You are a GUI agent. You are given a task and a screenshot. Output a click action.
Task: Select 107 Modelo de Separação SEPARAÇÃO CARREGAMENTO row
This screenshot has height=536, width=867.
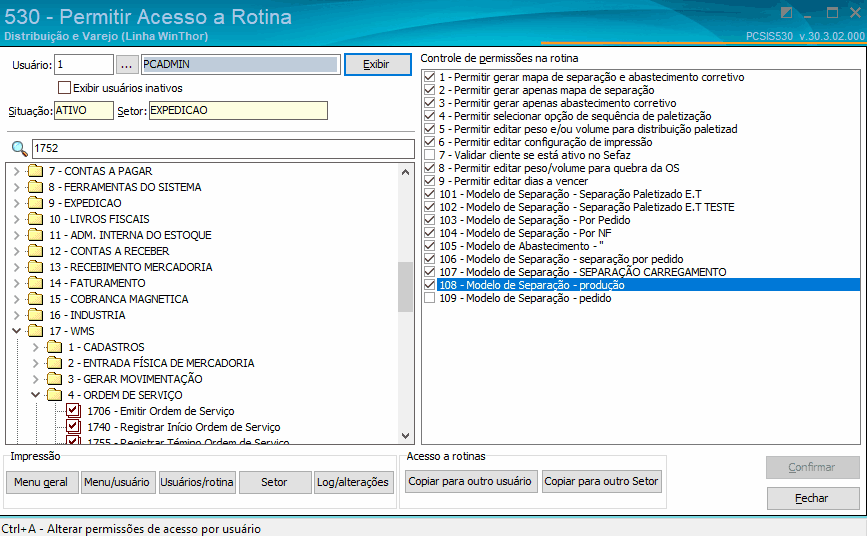[x=583, y=272]
